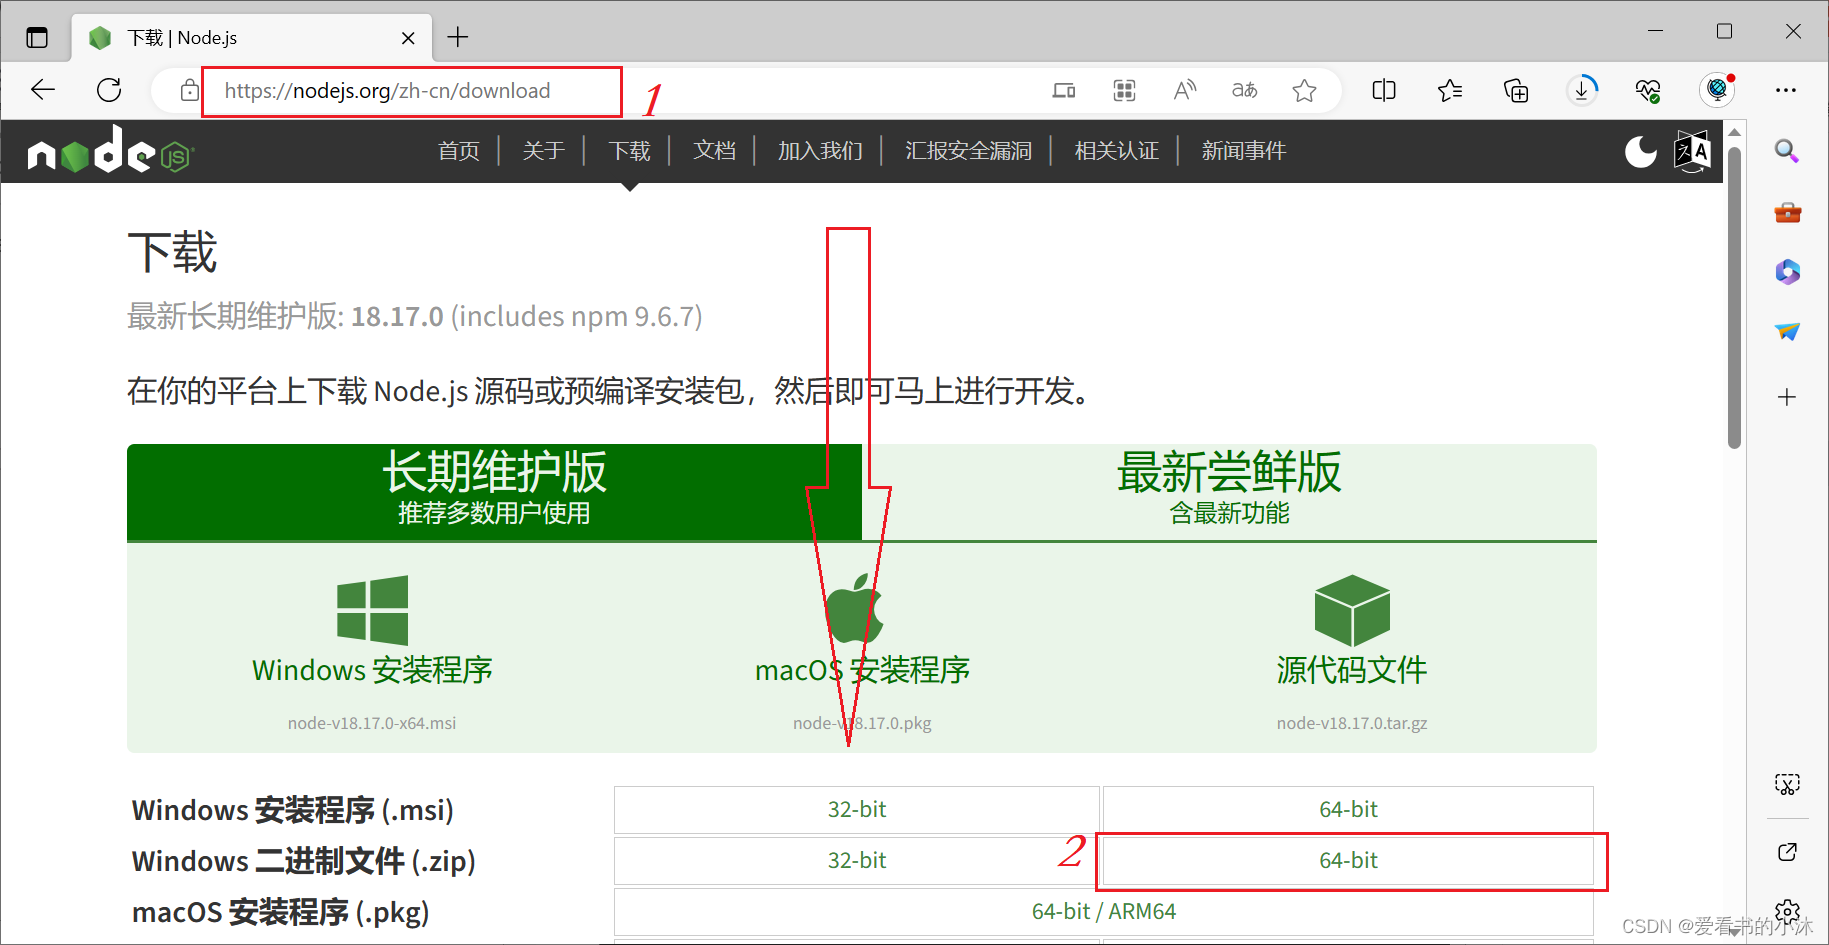Click the browser Back arrow
1829x945 pixels.
pyautogui.click(x=43, y=90)
